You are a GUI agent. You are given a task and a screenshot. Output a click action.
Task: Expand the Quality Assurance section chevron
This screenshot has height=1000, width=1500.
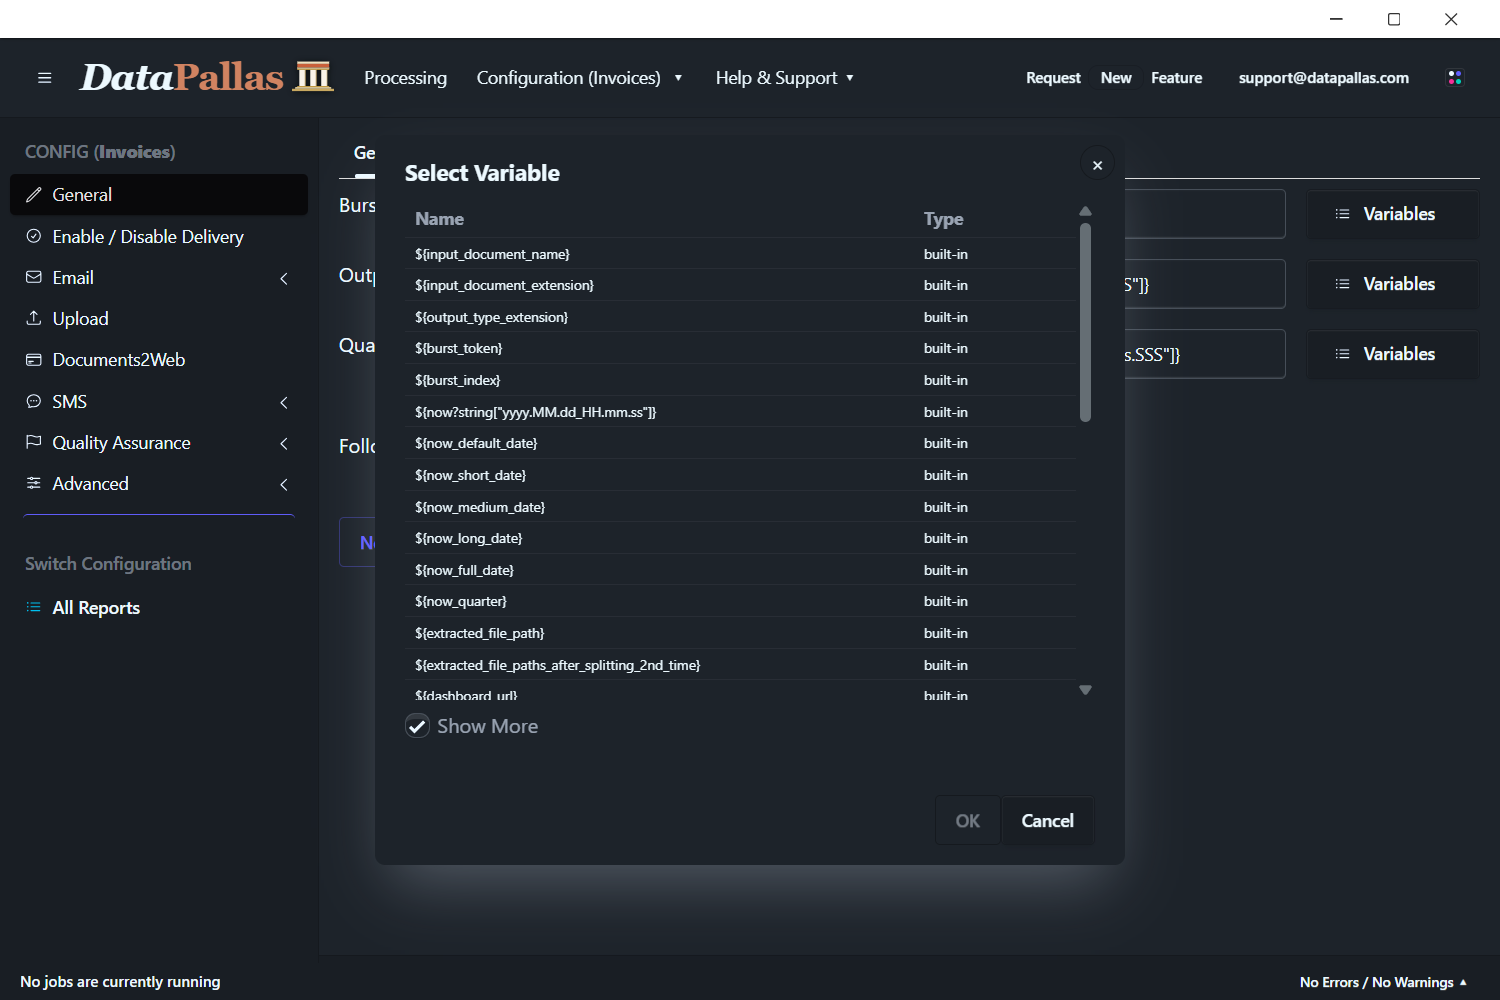pyautogui.click(x=284, y=443)
